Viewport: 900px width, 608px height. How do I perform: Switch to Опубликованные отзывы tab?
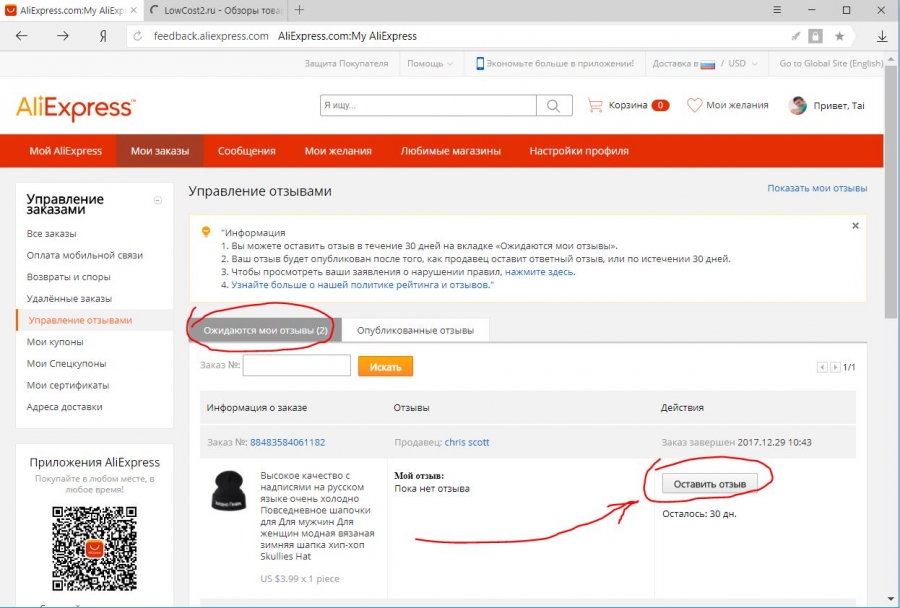click(415, 330)
